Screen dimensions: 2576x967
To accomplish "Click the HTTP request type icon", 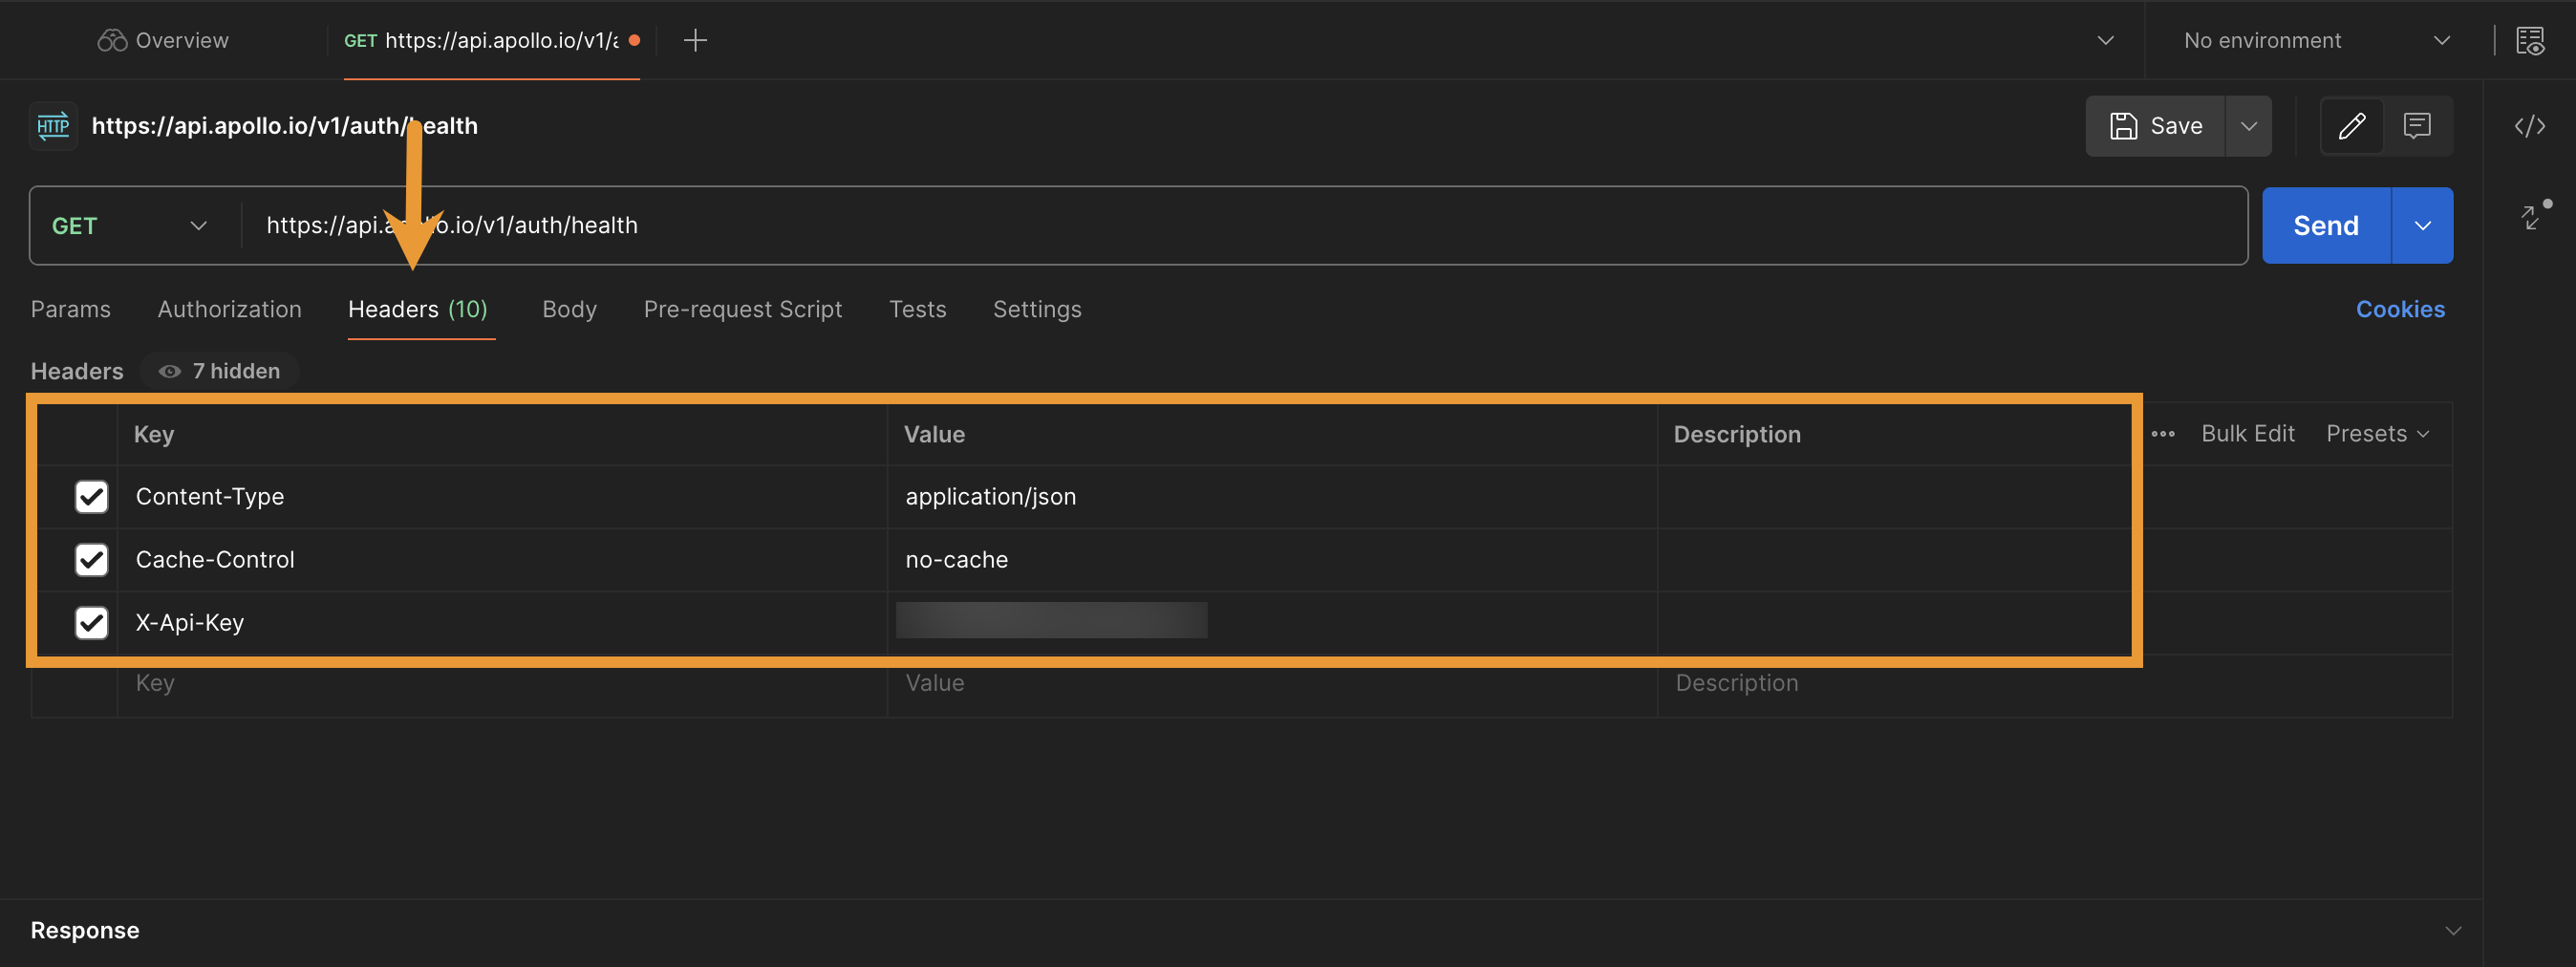I will pos(53,126).
